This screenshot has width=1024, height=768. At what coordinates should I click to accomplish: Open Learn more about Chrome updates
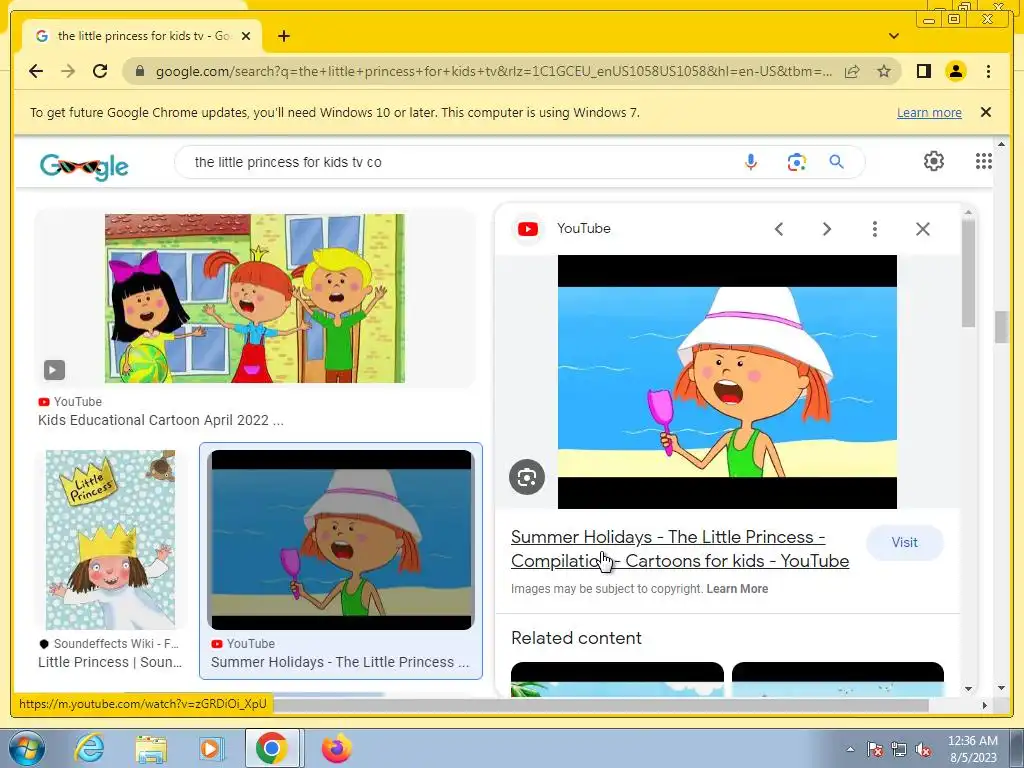929,112
